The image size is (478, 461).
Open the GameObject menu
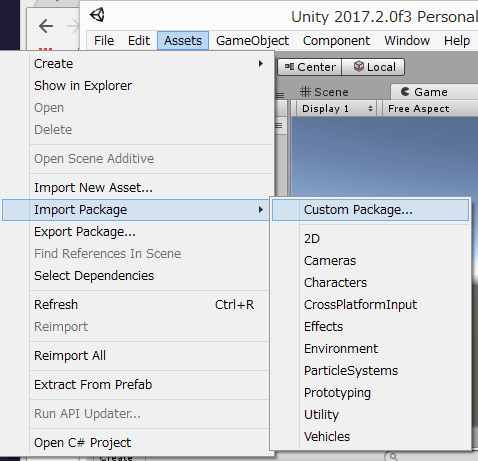[x=252, y=41]
